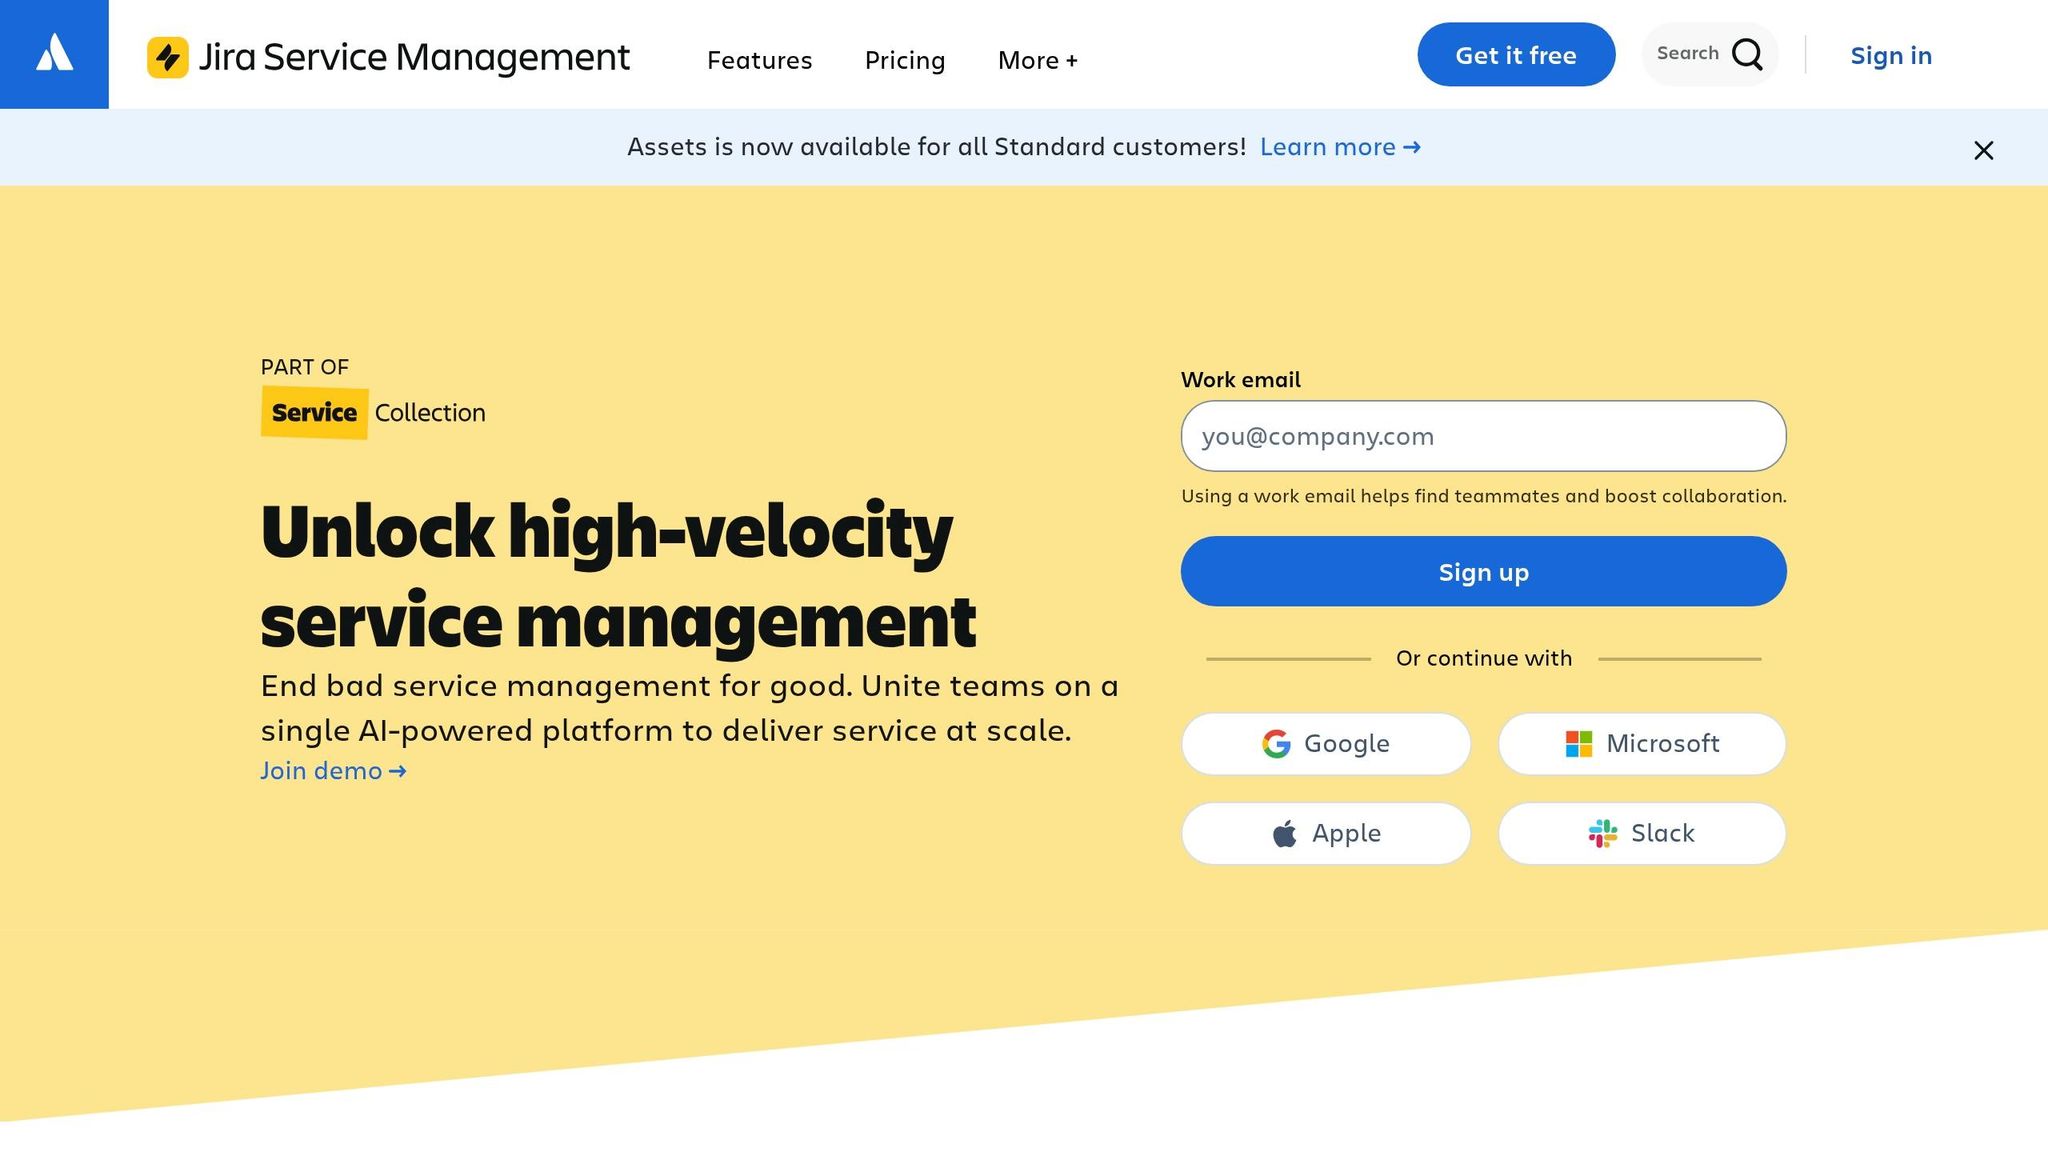Open Learn more about Assets link

[x=1340, y=147]
